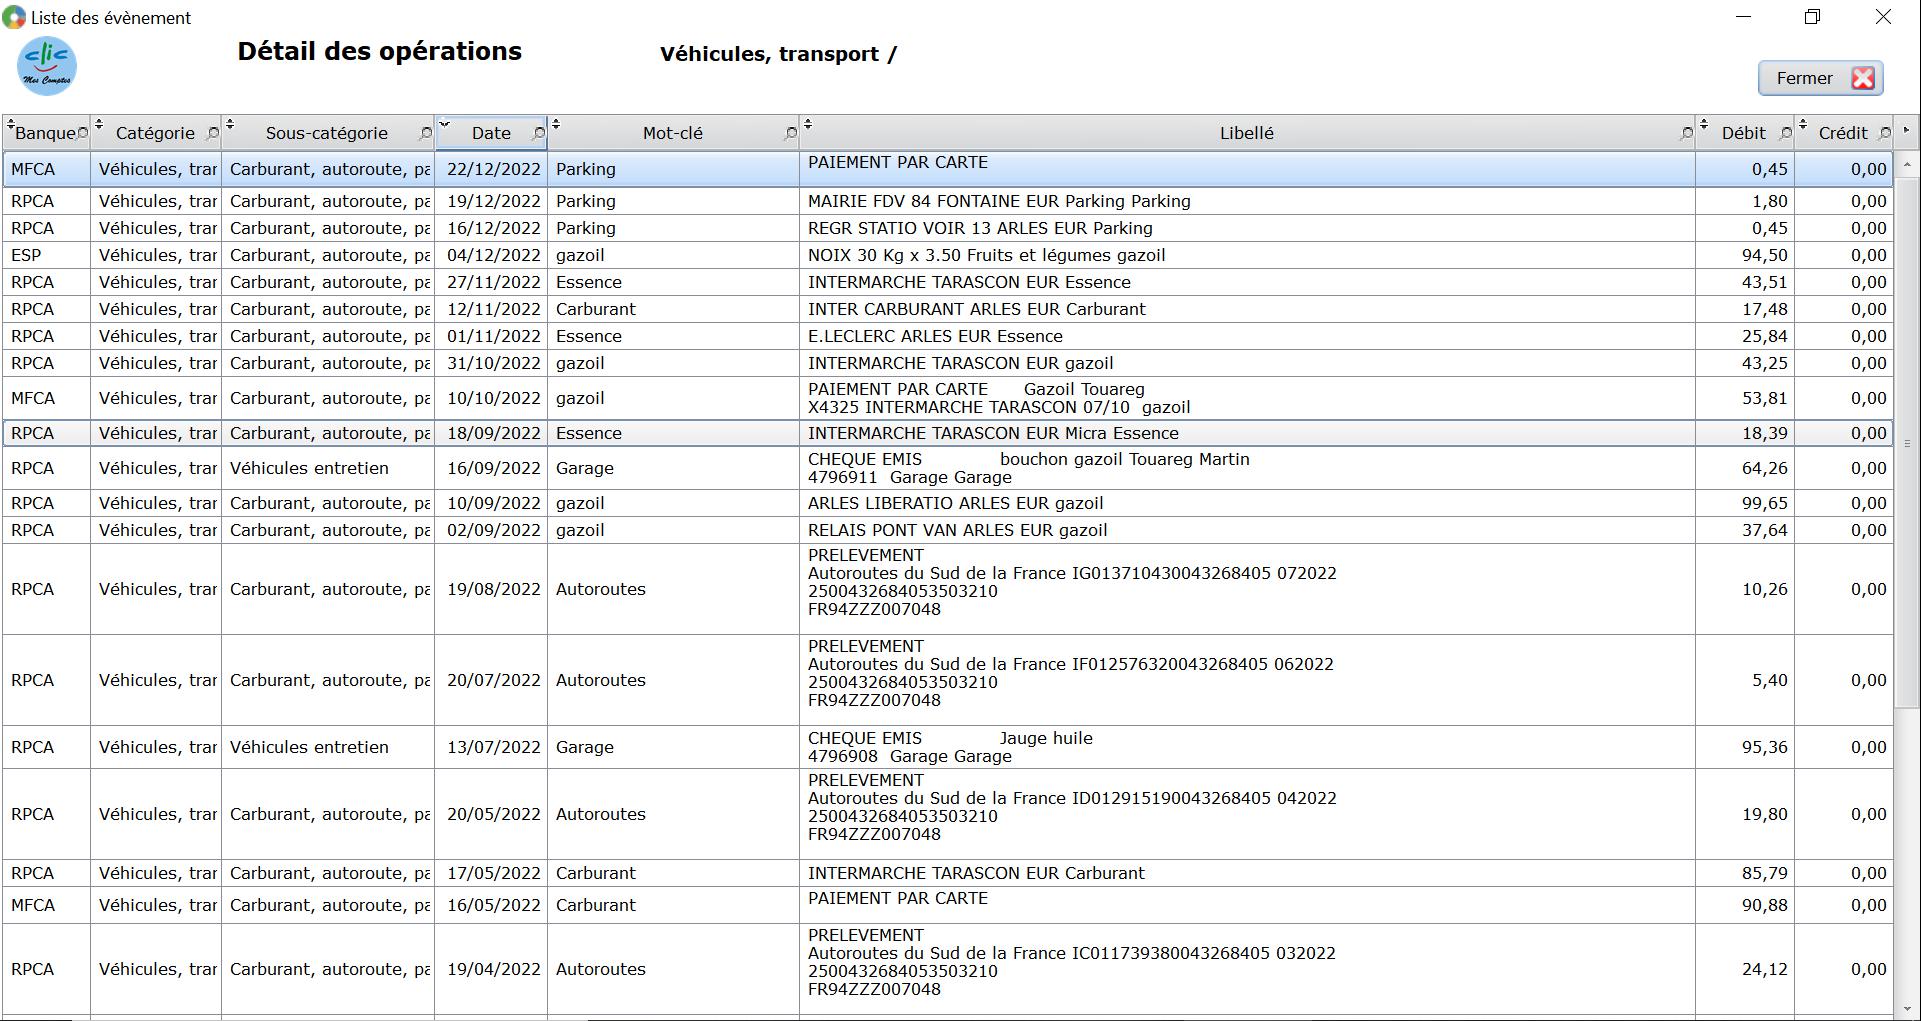Screen dimensions: 1921x1021
Task: Open search magnifier in Crédit column
Action: point(1884,133)
